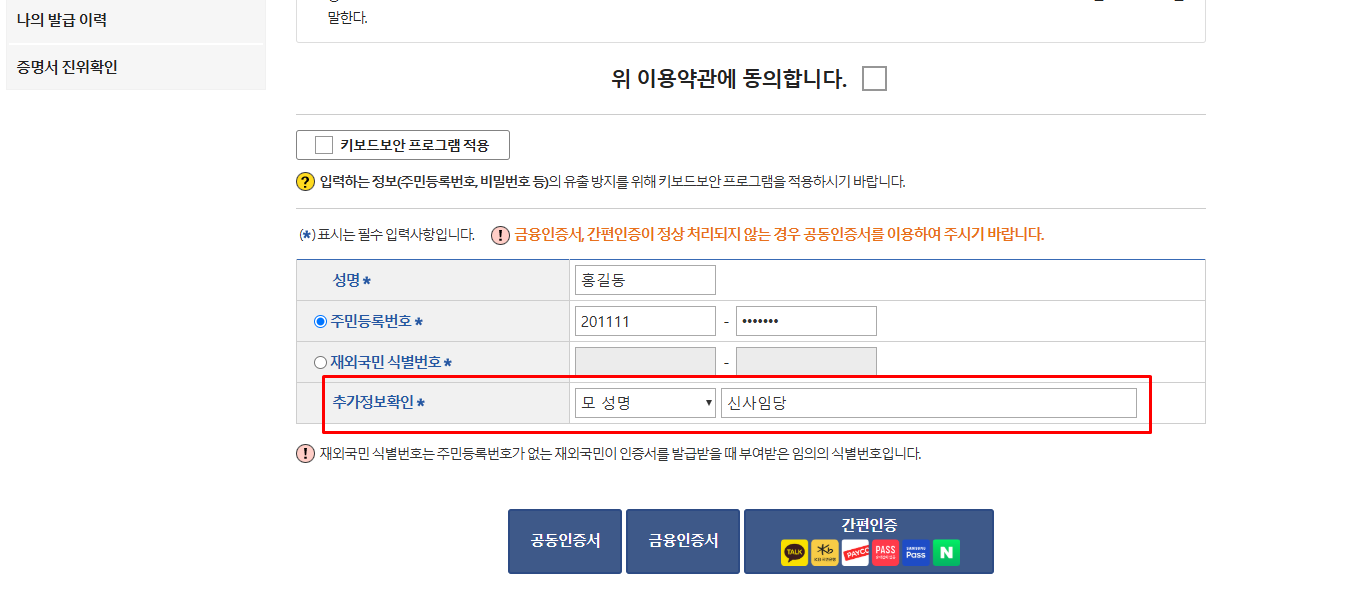Image resolution: width=1366 pixels, height=596 pixels.
Task: Click the warning icon next to 금융인증서 notice
Action: 499,235
